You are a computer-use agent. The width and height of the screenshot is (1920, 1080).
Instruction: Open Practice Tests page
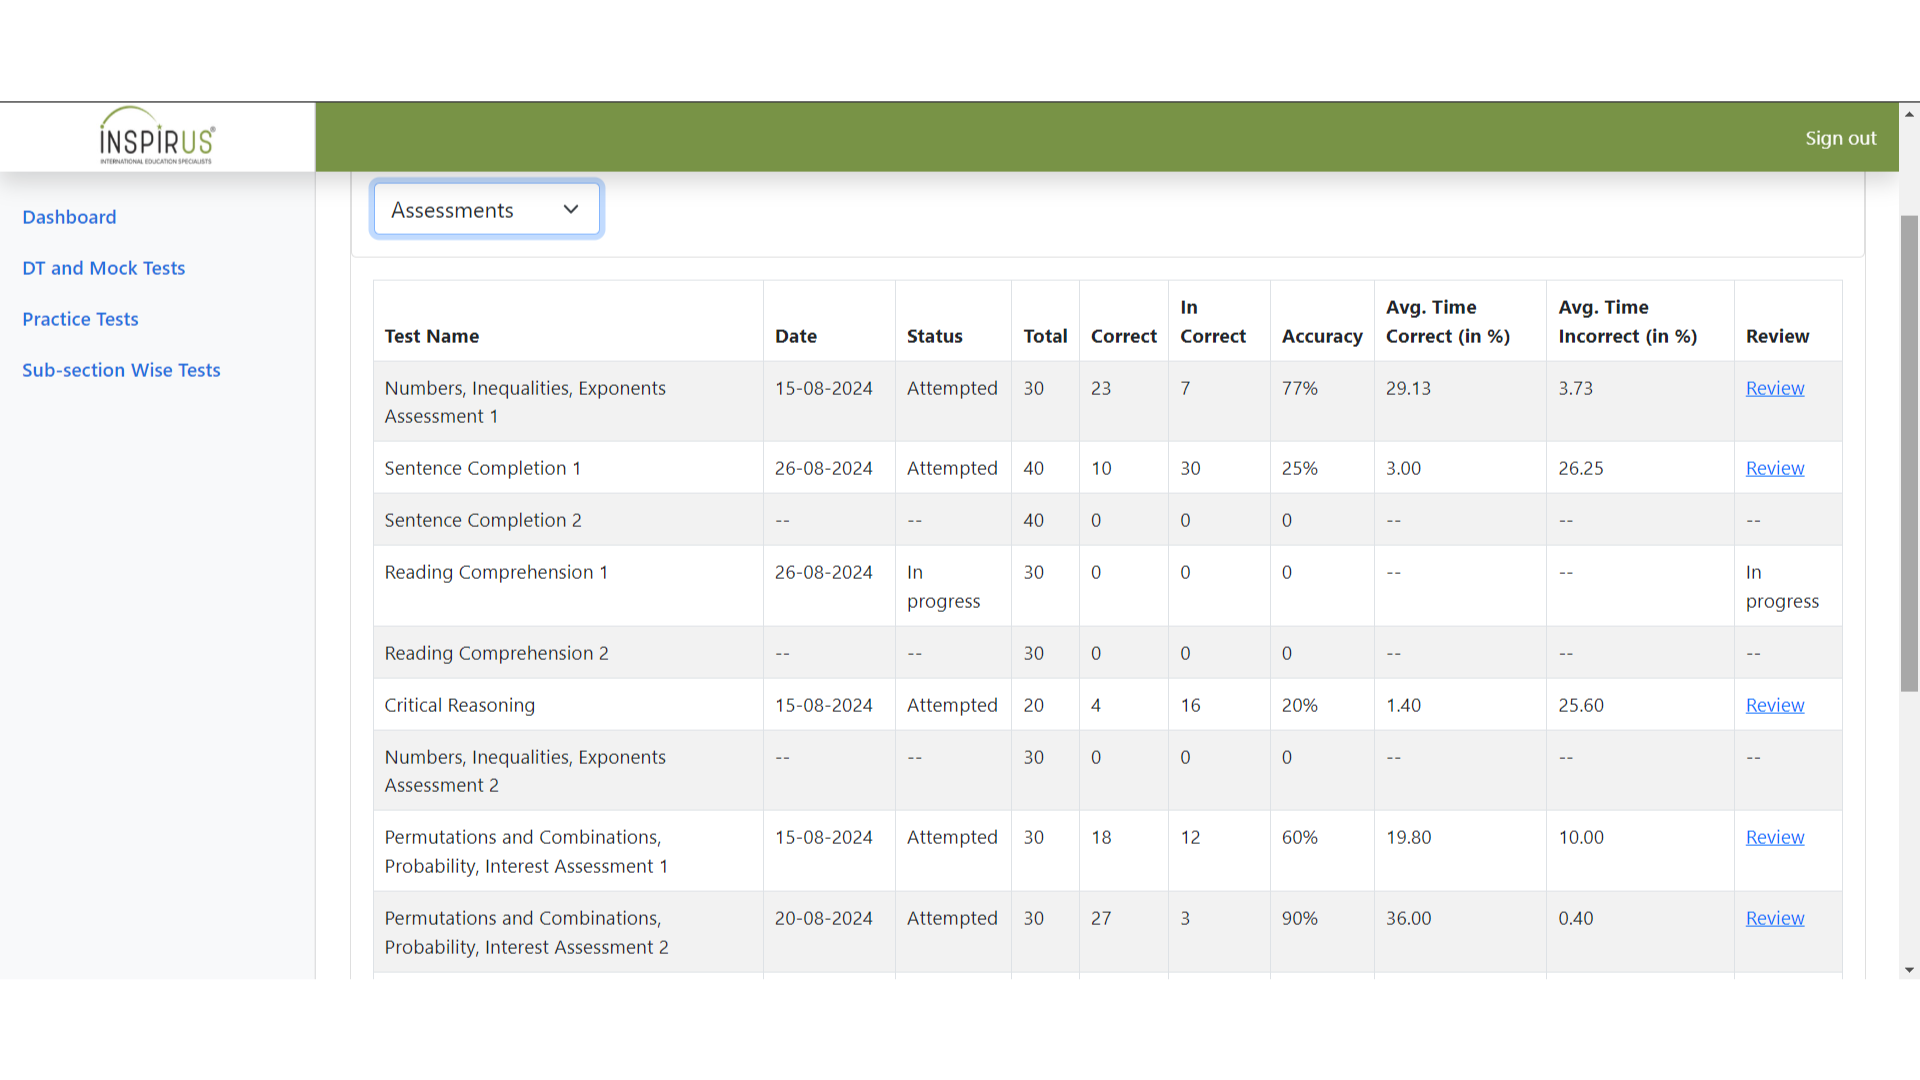(80, 319)
